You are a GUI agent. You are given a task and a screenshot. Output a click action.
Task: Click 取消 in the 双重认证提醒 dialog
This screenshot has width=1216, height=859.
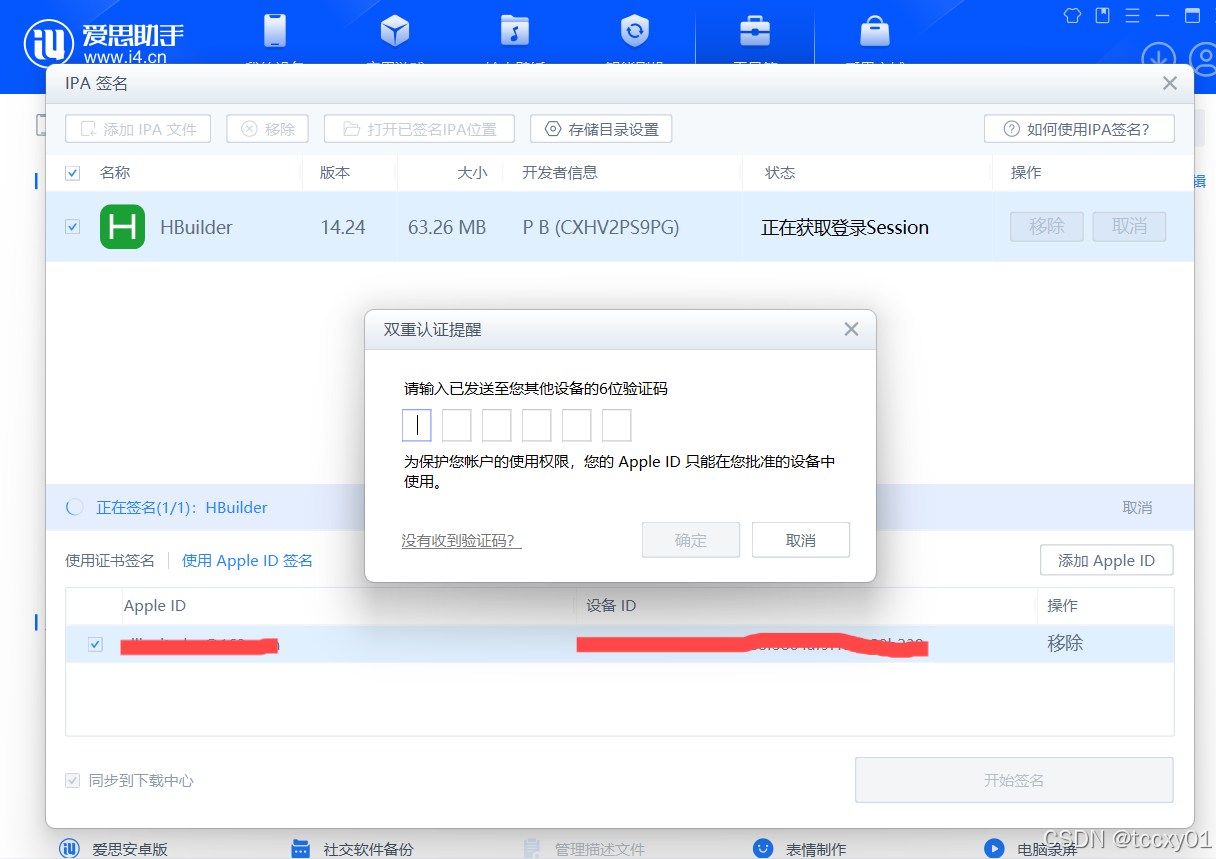click(801, 540)
